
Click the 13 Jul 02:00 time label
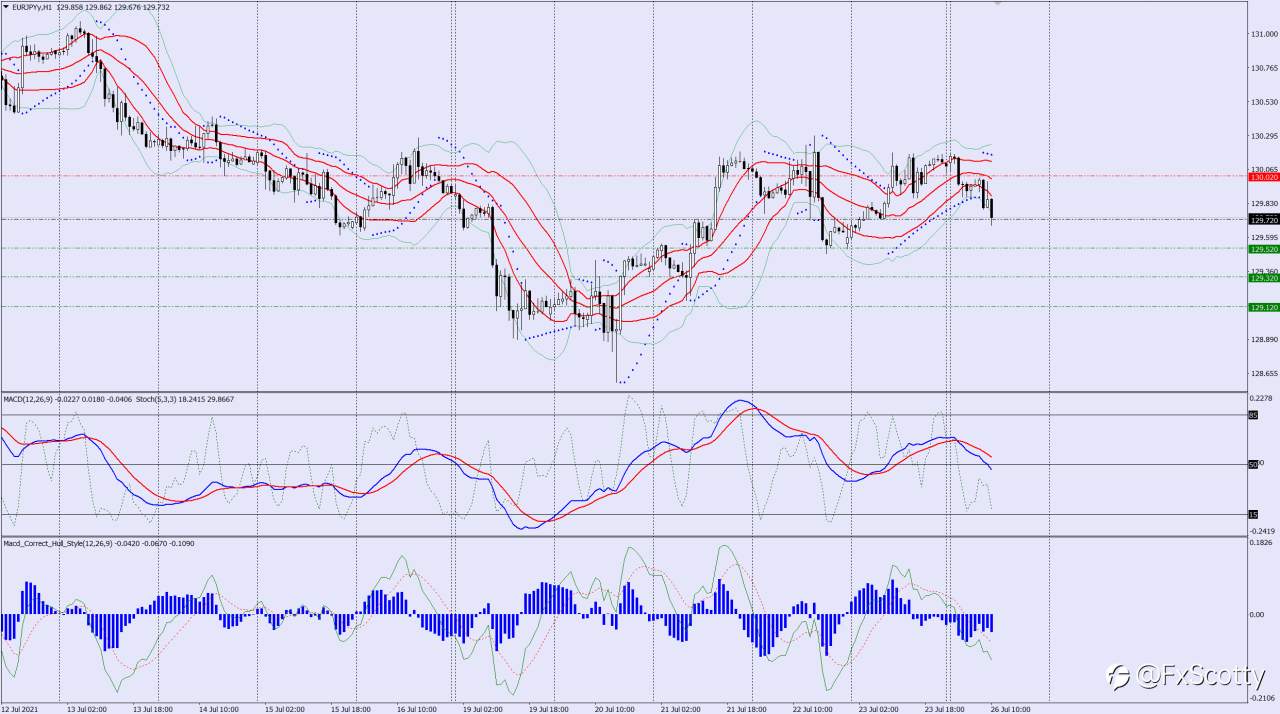[87, 708]
